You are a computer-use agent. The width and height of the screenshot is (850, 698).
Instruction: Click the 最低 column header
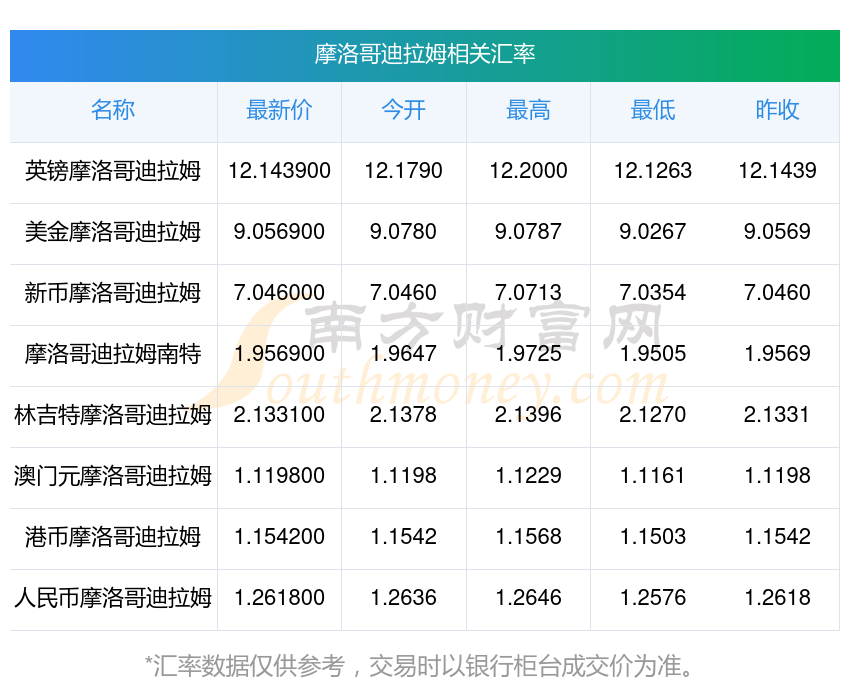tap(653, 110)
